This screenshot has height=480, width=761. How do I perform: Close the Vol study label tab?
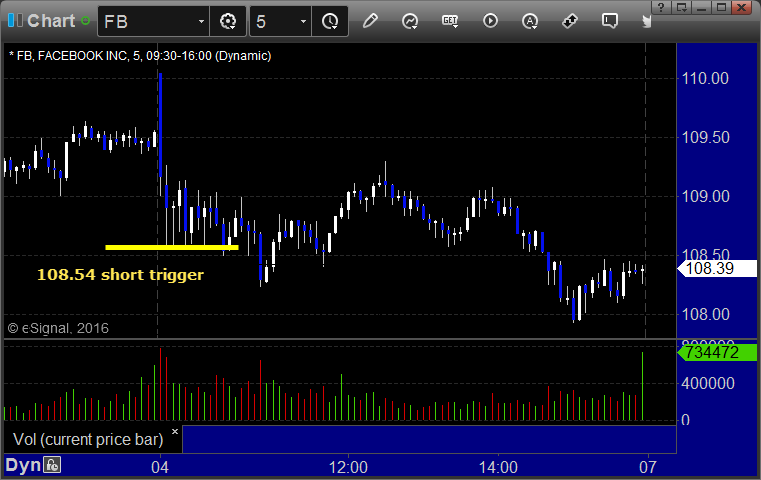(175, 431)
